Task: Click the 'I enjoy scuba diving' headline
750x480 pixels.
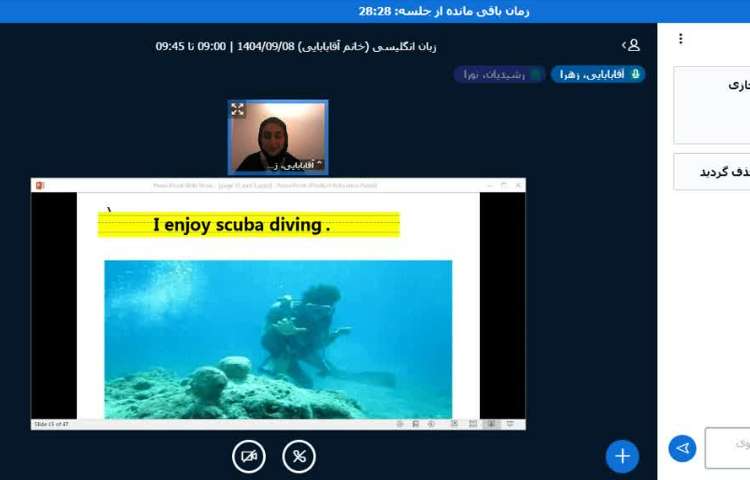Action: (x=242, y=225)
